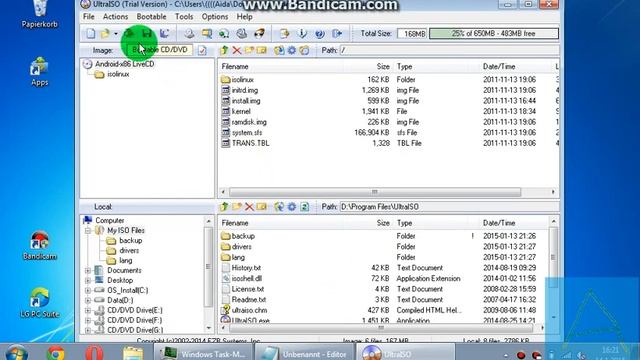The image size is (640, 360).
Task: Click the blue Info properties toolbar icon
Action: tap(302, 33)
